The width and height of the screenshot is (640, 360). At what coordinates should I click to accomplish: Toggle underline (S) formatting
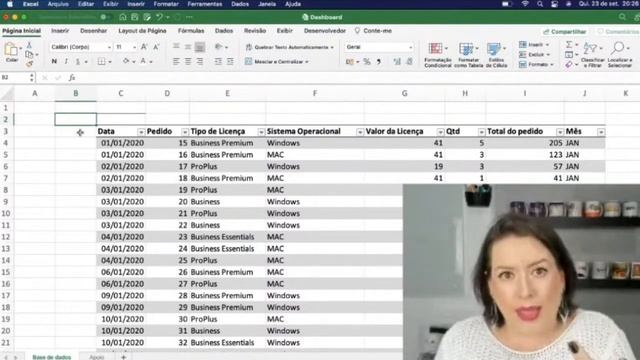click(x=78, y=62)
